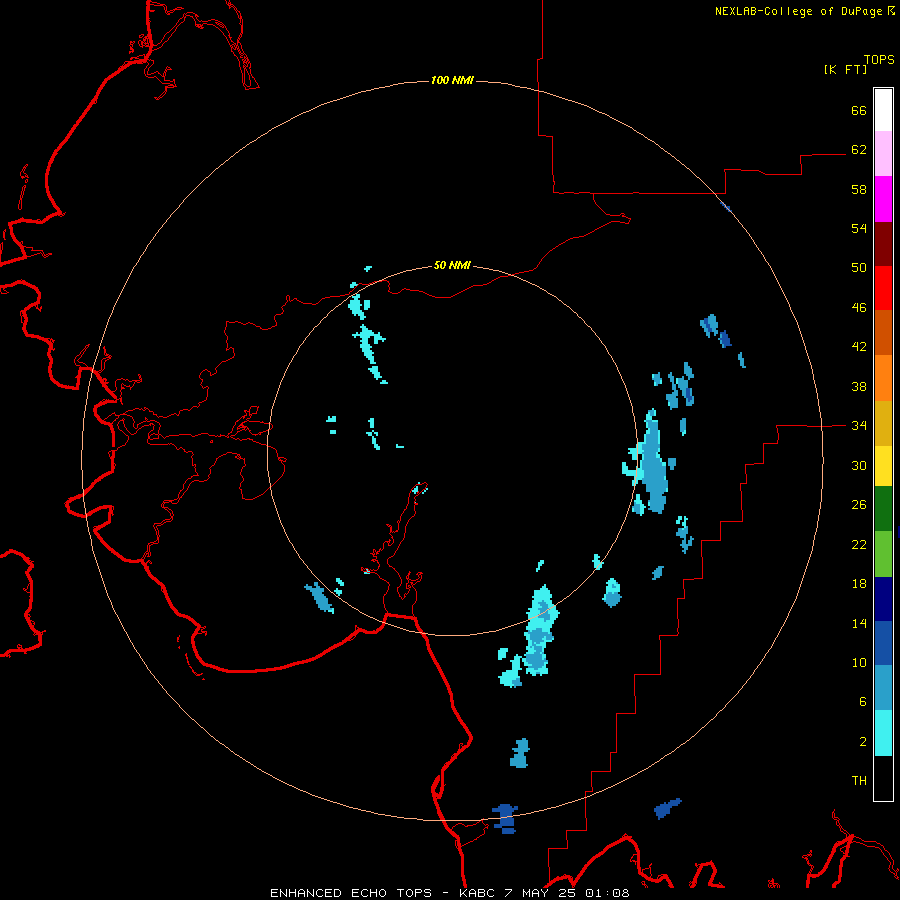Viewport: 900px width, 900px height.
Task: Click the "26" legend value
Action: pyautogui.click(x=859, y=505)
